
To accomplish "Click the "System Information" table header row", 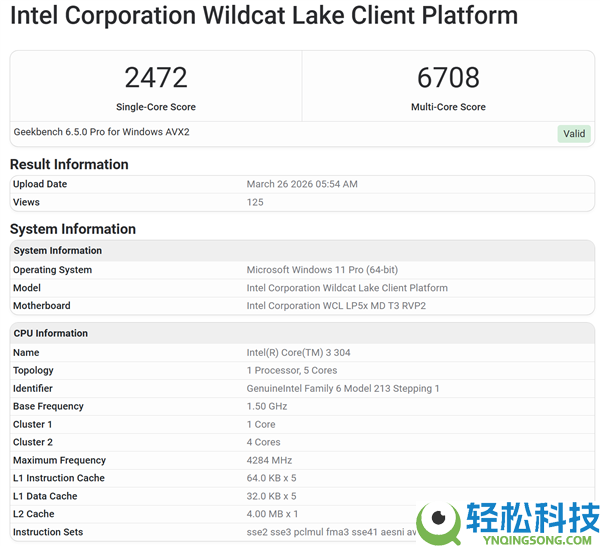I will 302,251.
